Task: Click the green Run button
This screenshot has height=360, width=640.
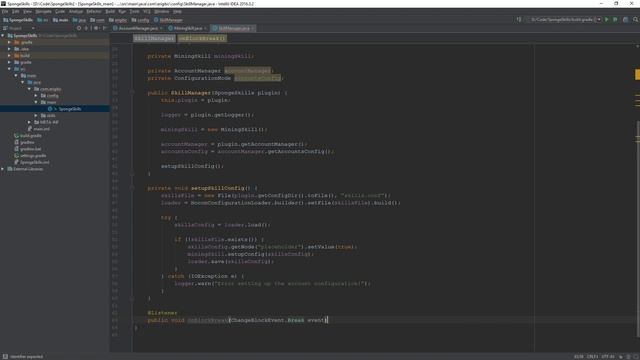Action: 607,20
